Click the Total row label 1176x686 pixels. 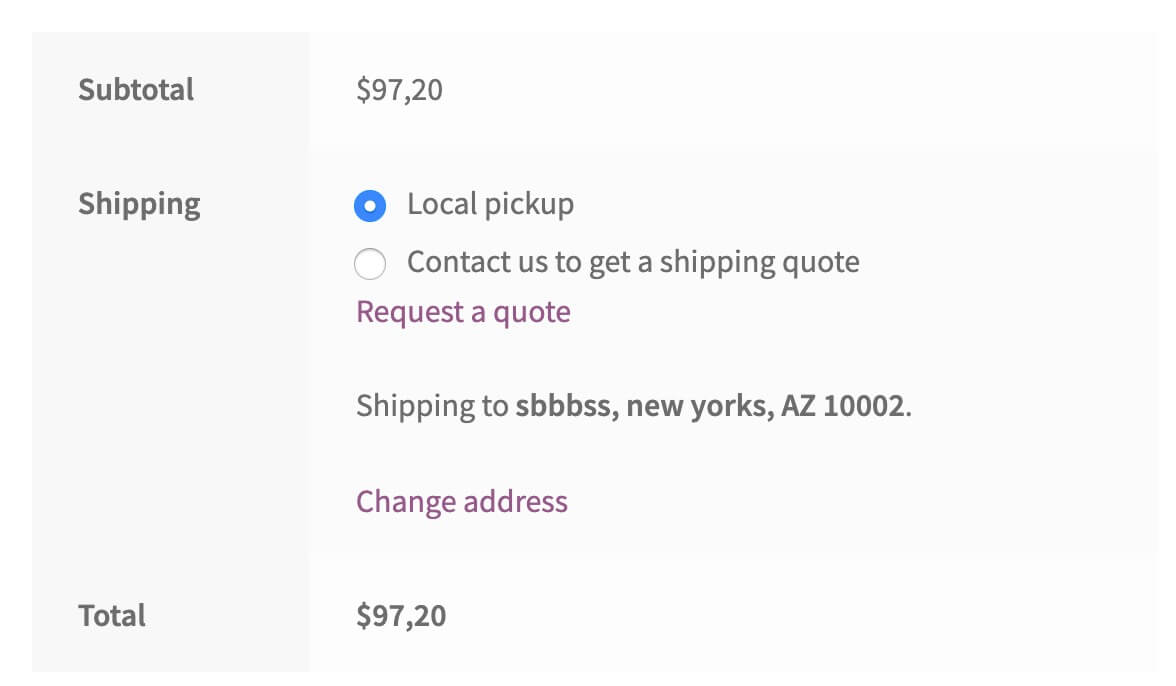[112, 616]
